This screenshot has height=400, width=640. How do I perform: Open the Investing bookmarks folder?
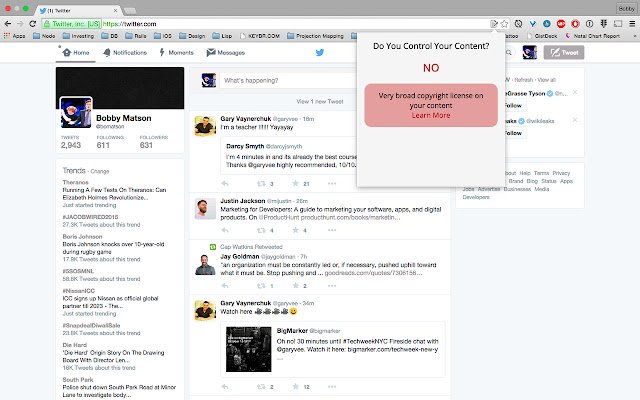(78, 36)
